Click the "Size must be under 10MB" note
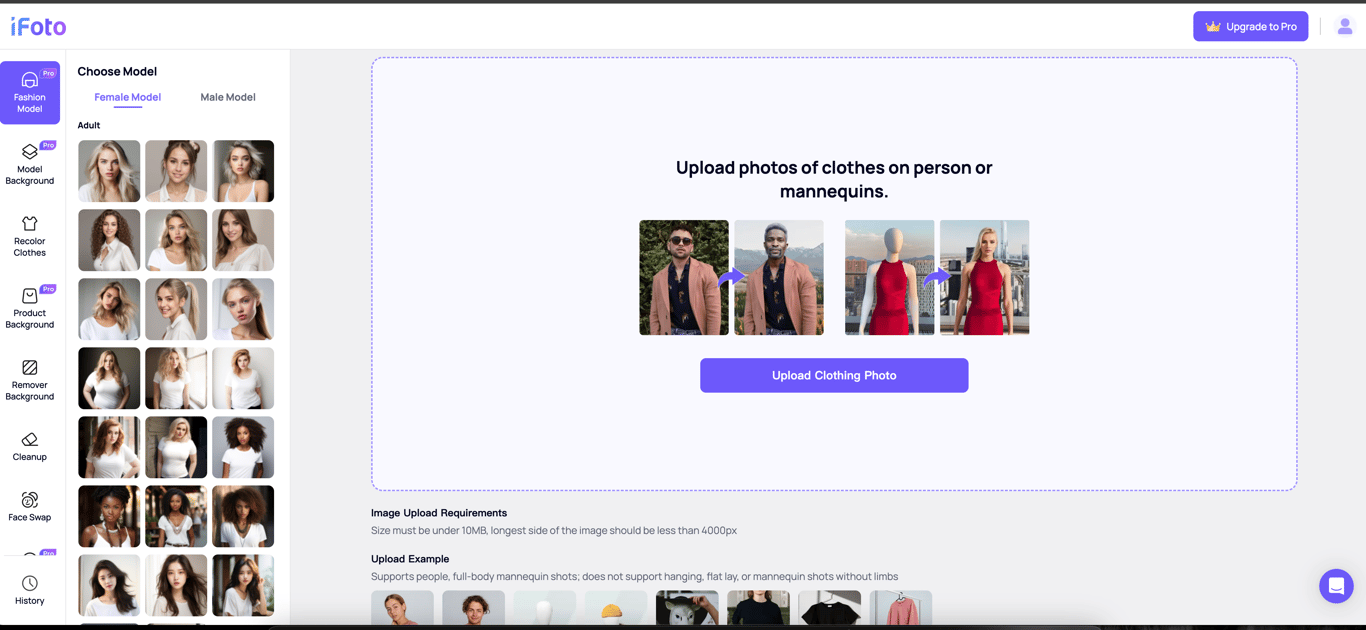 point(554,531)
